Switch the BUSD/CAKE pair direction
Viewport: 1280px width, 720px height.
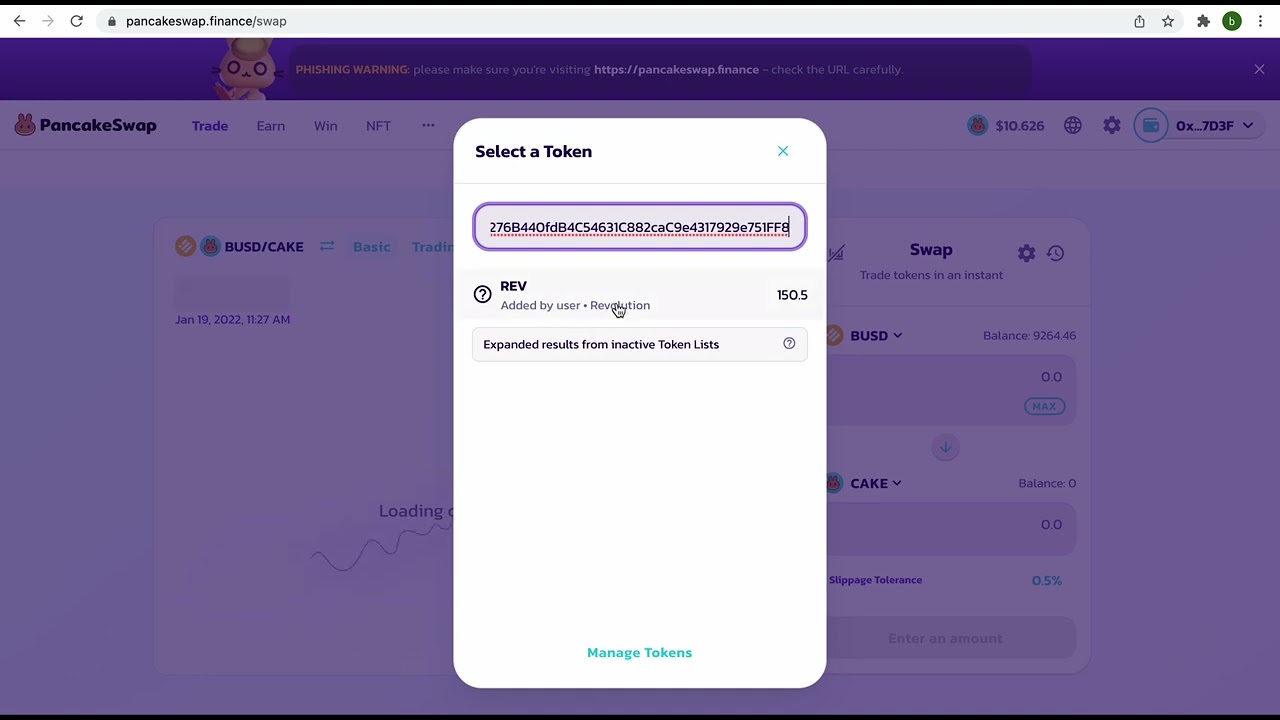[327, 246]
